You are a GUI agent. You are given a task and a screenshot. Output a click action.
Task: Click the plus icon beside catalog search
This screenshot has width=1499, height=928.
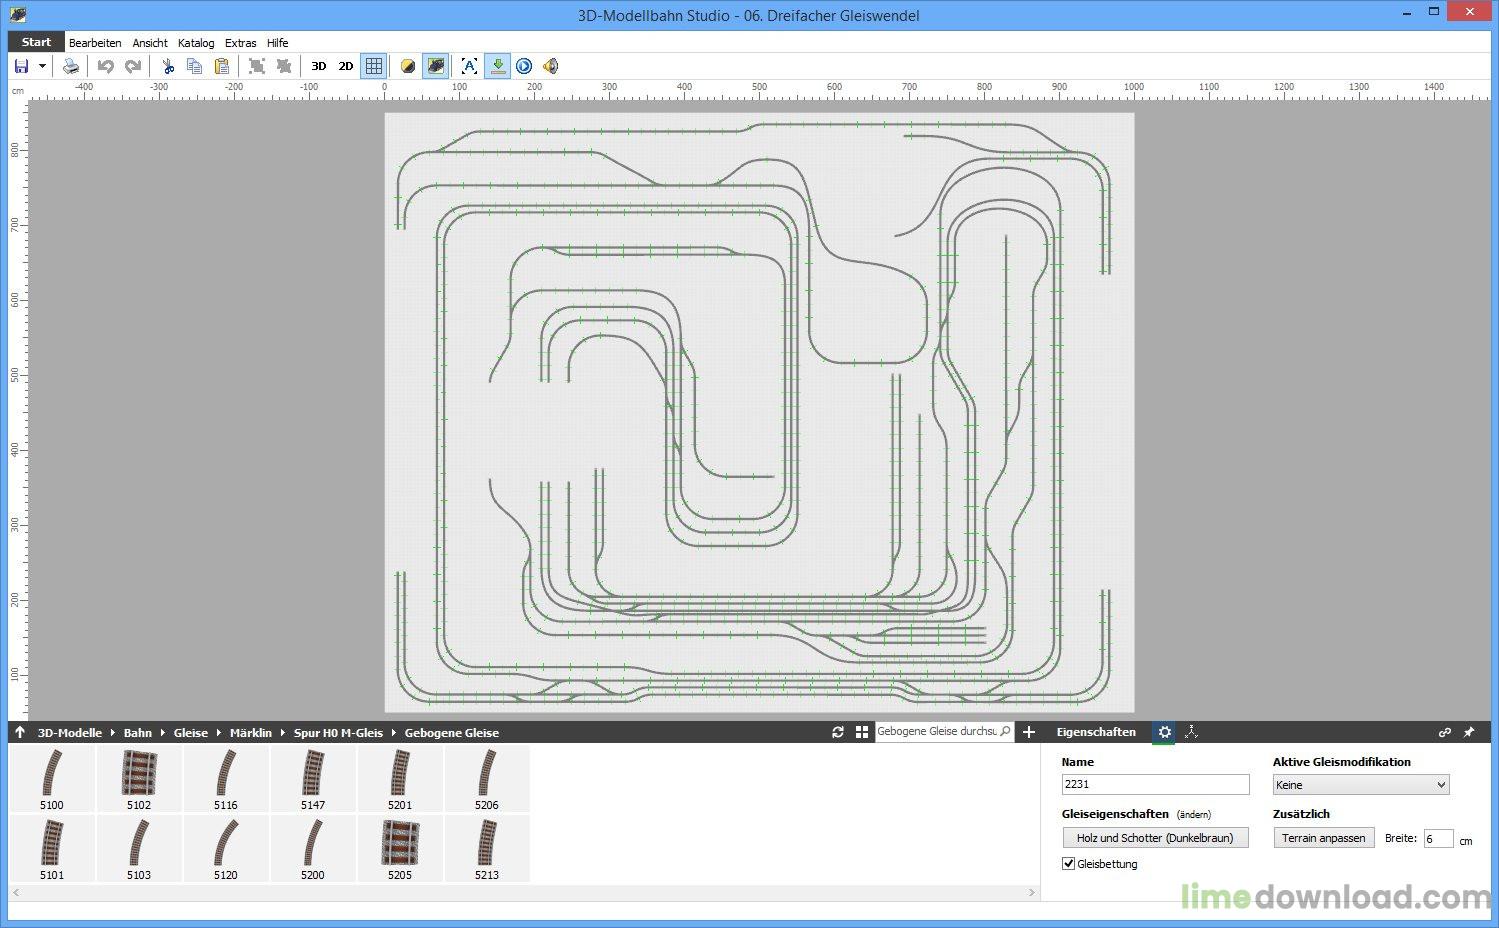coord(1029,732)
